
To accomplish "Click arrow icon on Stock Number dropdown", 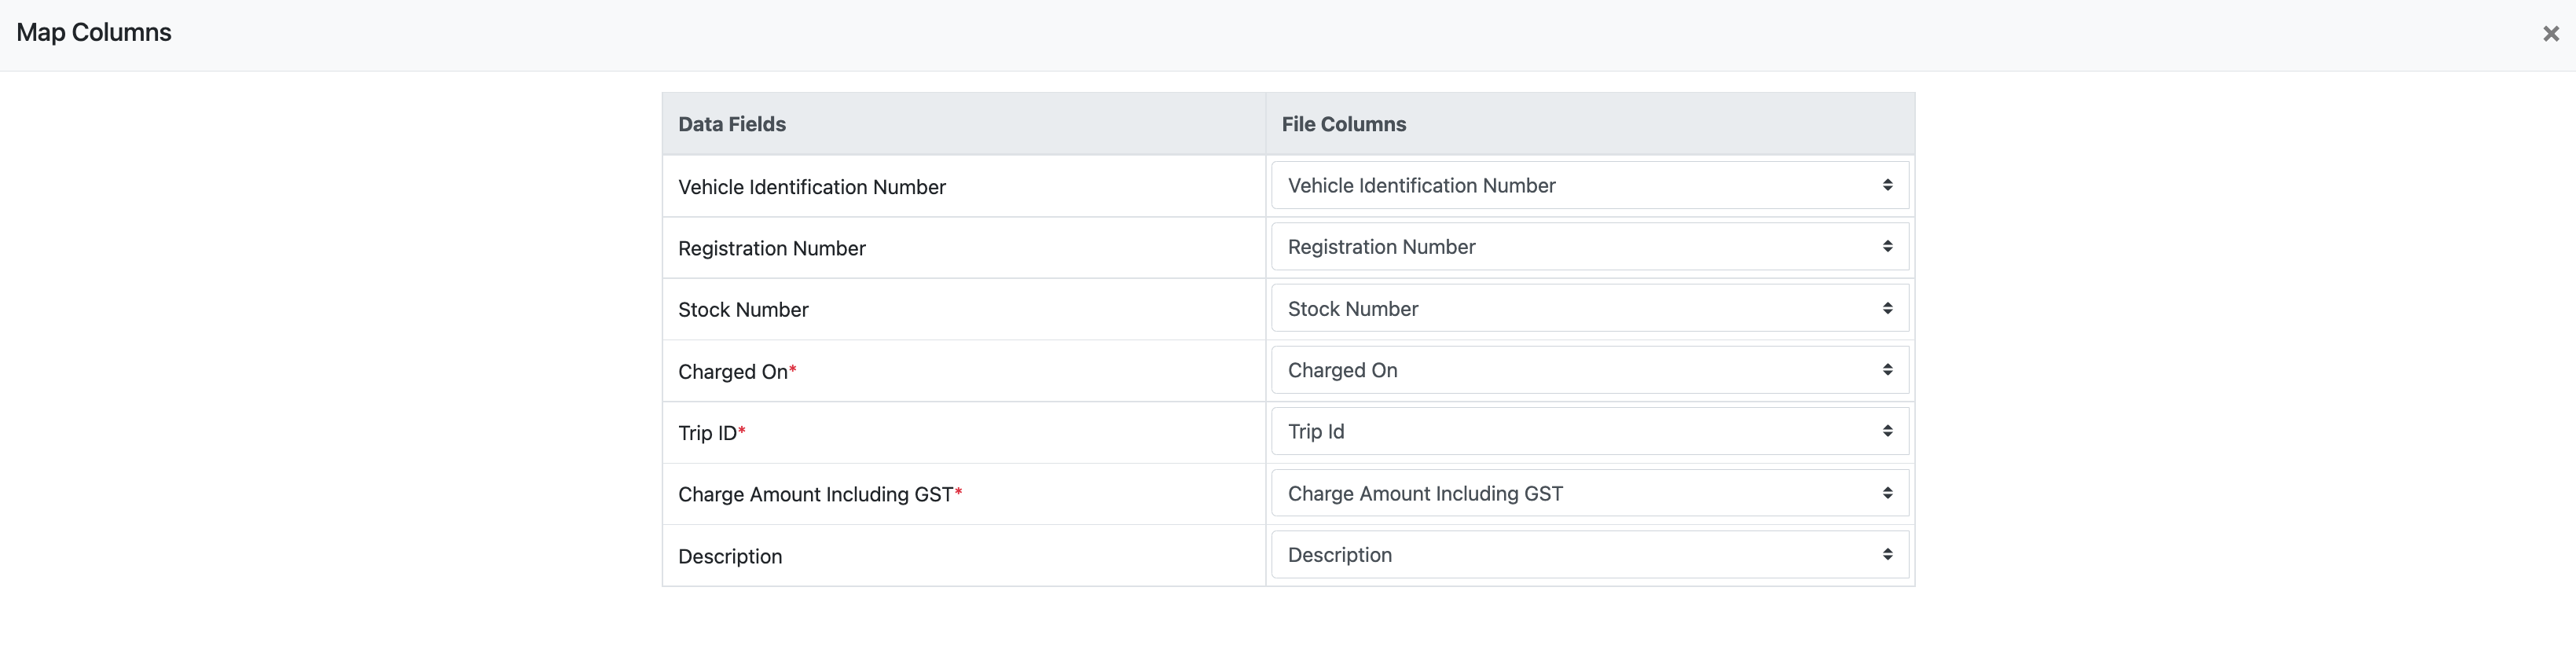I will [1887, 308].
